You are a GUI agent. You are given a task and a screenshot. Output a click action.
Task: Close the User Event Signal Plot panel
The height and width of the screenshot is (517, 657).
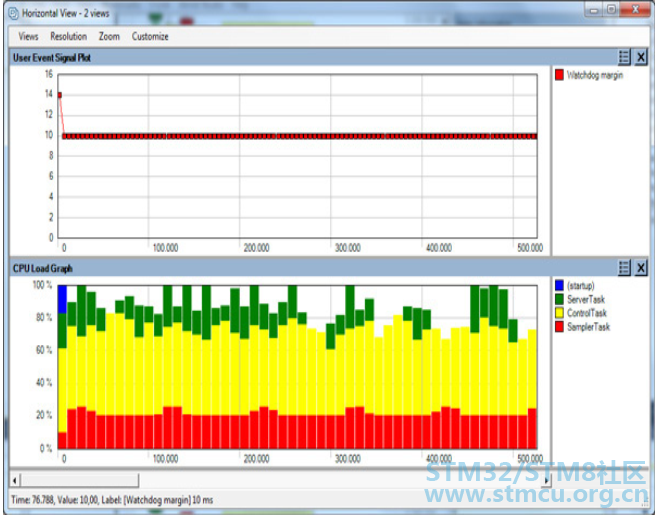[641, 57]
